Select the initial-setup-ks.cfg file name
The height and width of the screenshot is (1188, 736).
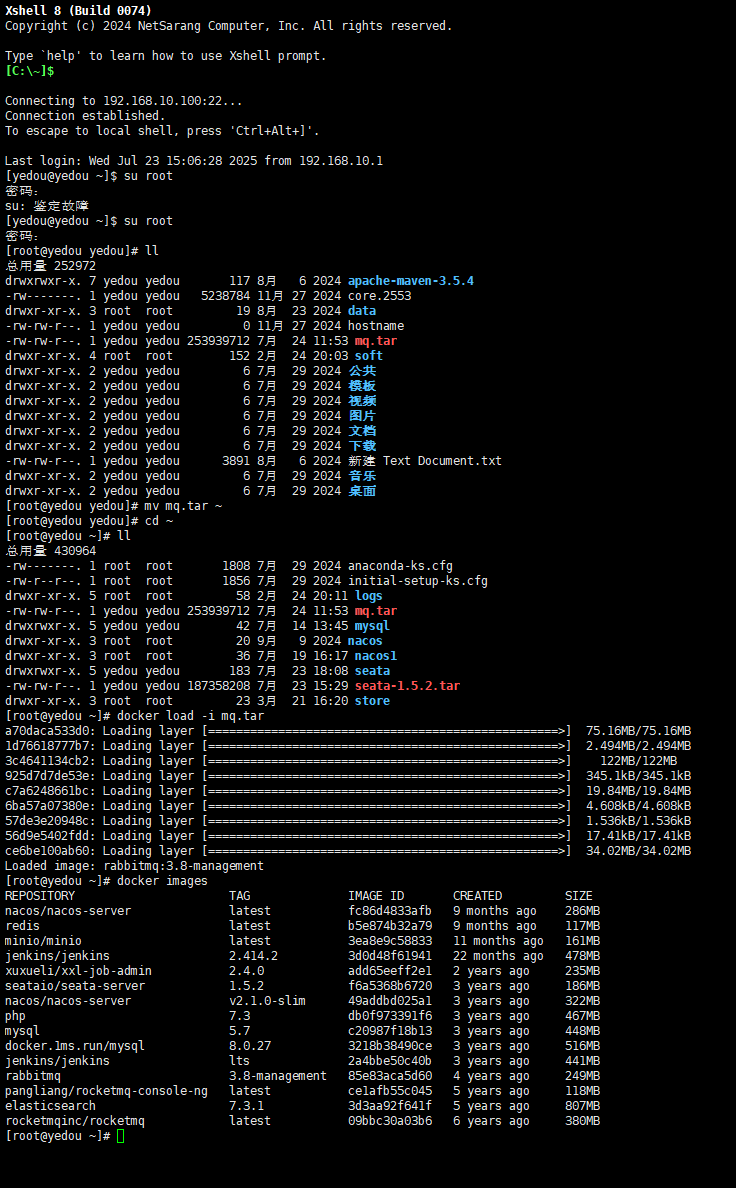418,581
